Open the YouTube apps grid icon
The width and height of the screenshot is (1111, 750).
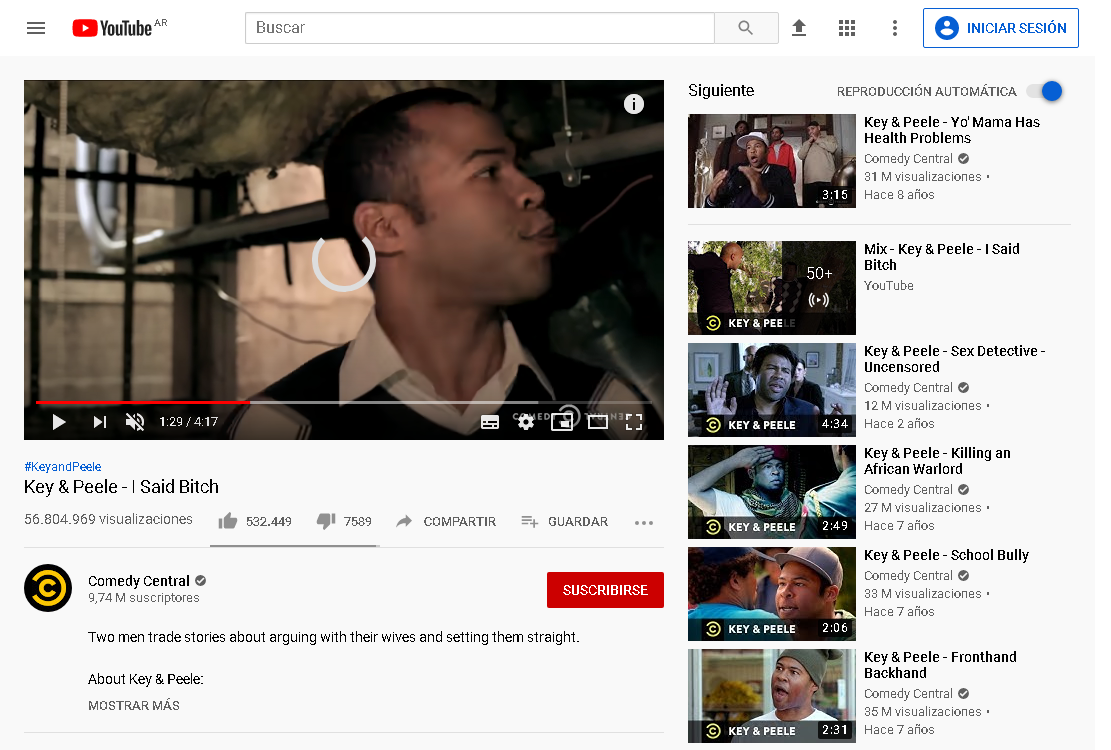click(847, 28)
